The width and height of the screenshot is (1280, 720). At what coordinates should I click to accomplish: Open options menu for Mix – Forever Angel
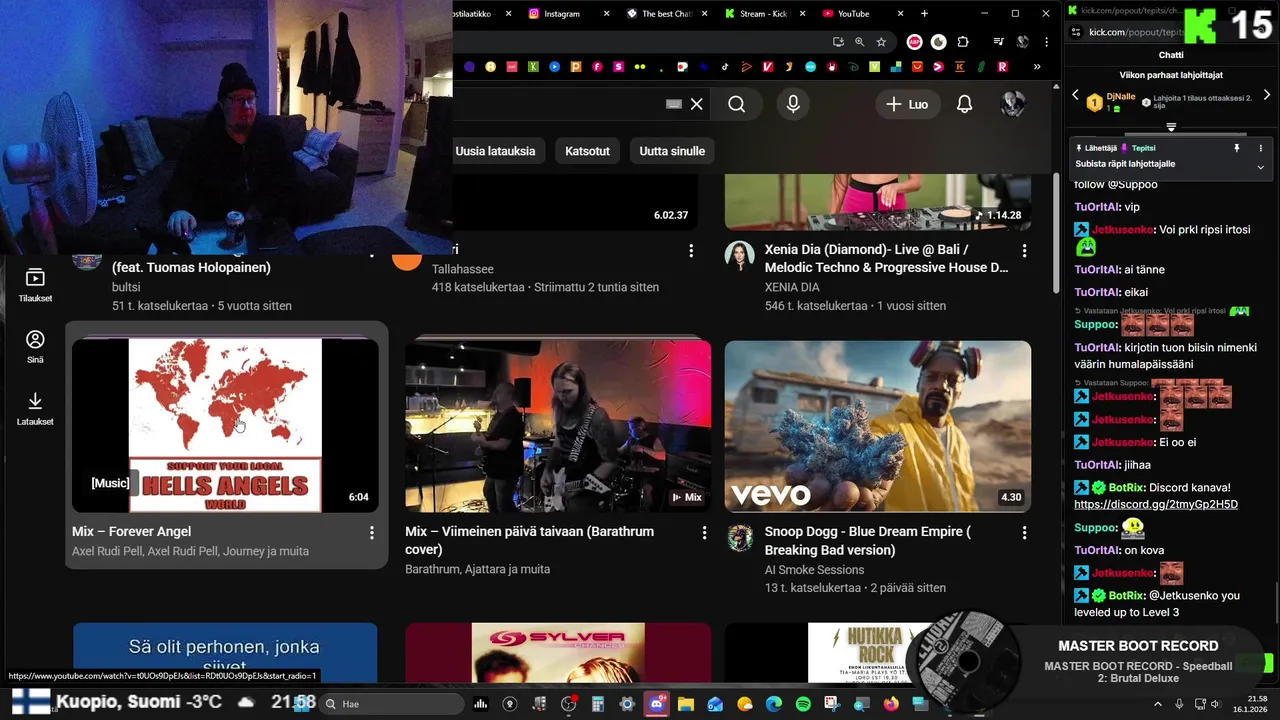[372, 533]
